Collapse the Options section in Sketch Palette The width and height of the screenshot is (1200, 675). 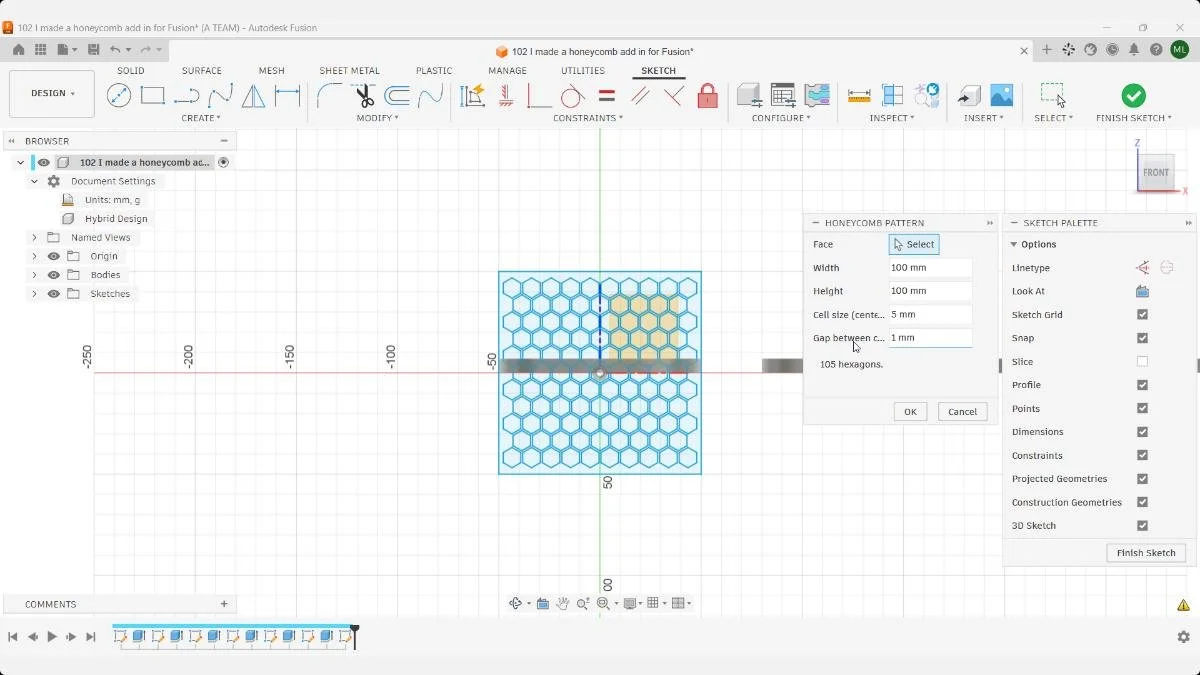1014,245
